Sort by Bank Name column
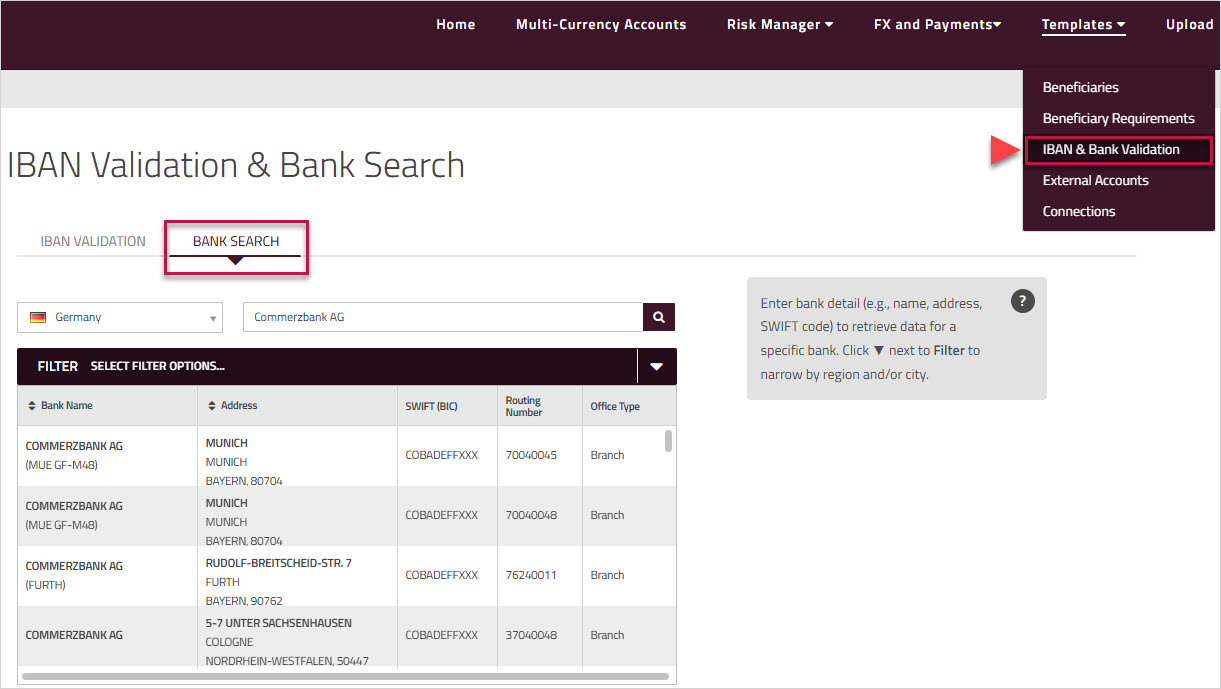The width and height of the screenshot is (1221, 689). pyautogui.click(x=60, y=406)
